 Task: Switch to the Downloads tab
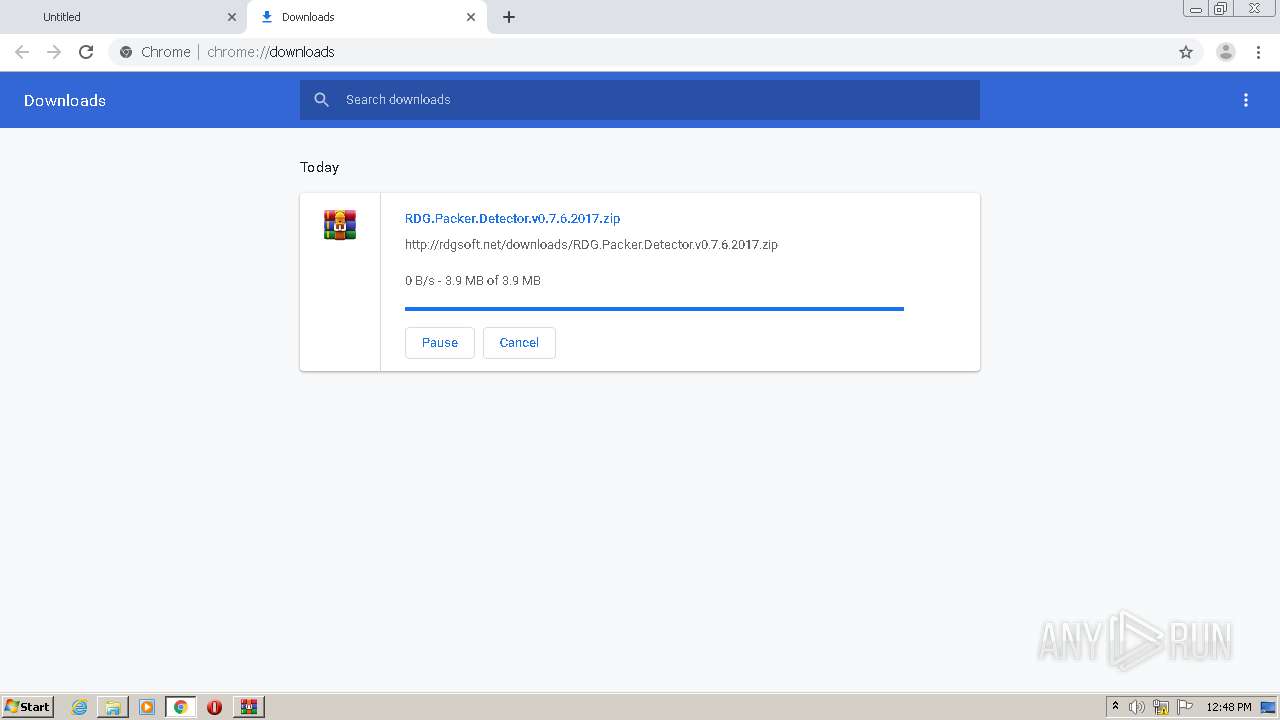coord(367,17)
